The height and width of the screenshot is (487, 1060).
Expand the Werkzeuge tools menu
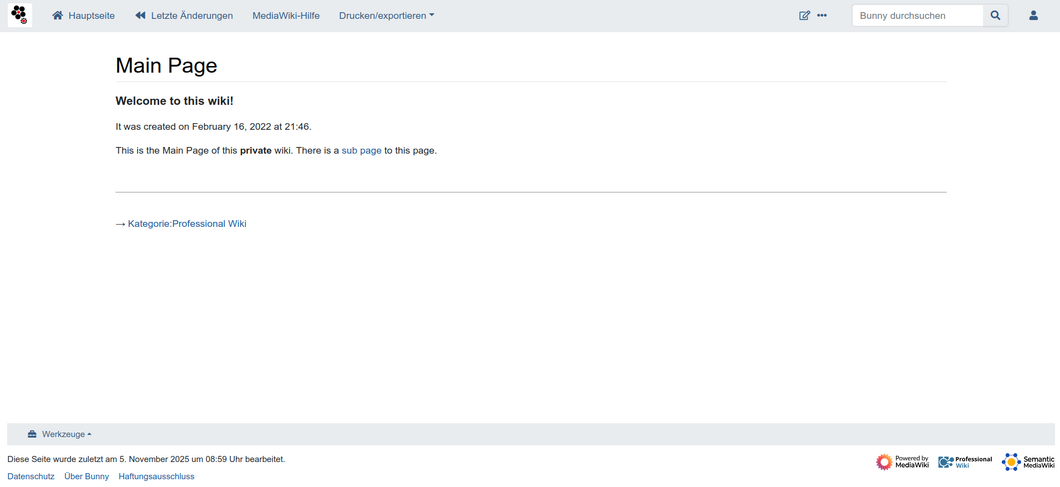coord(60,434)
